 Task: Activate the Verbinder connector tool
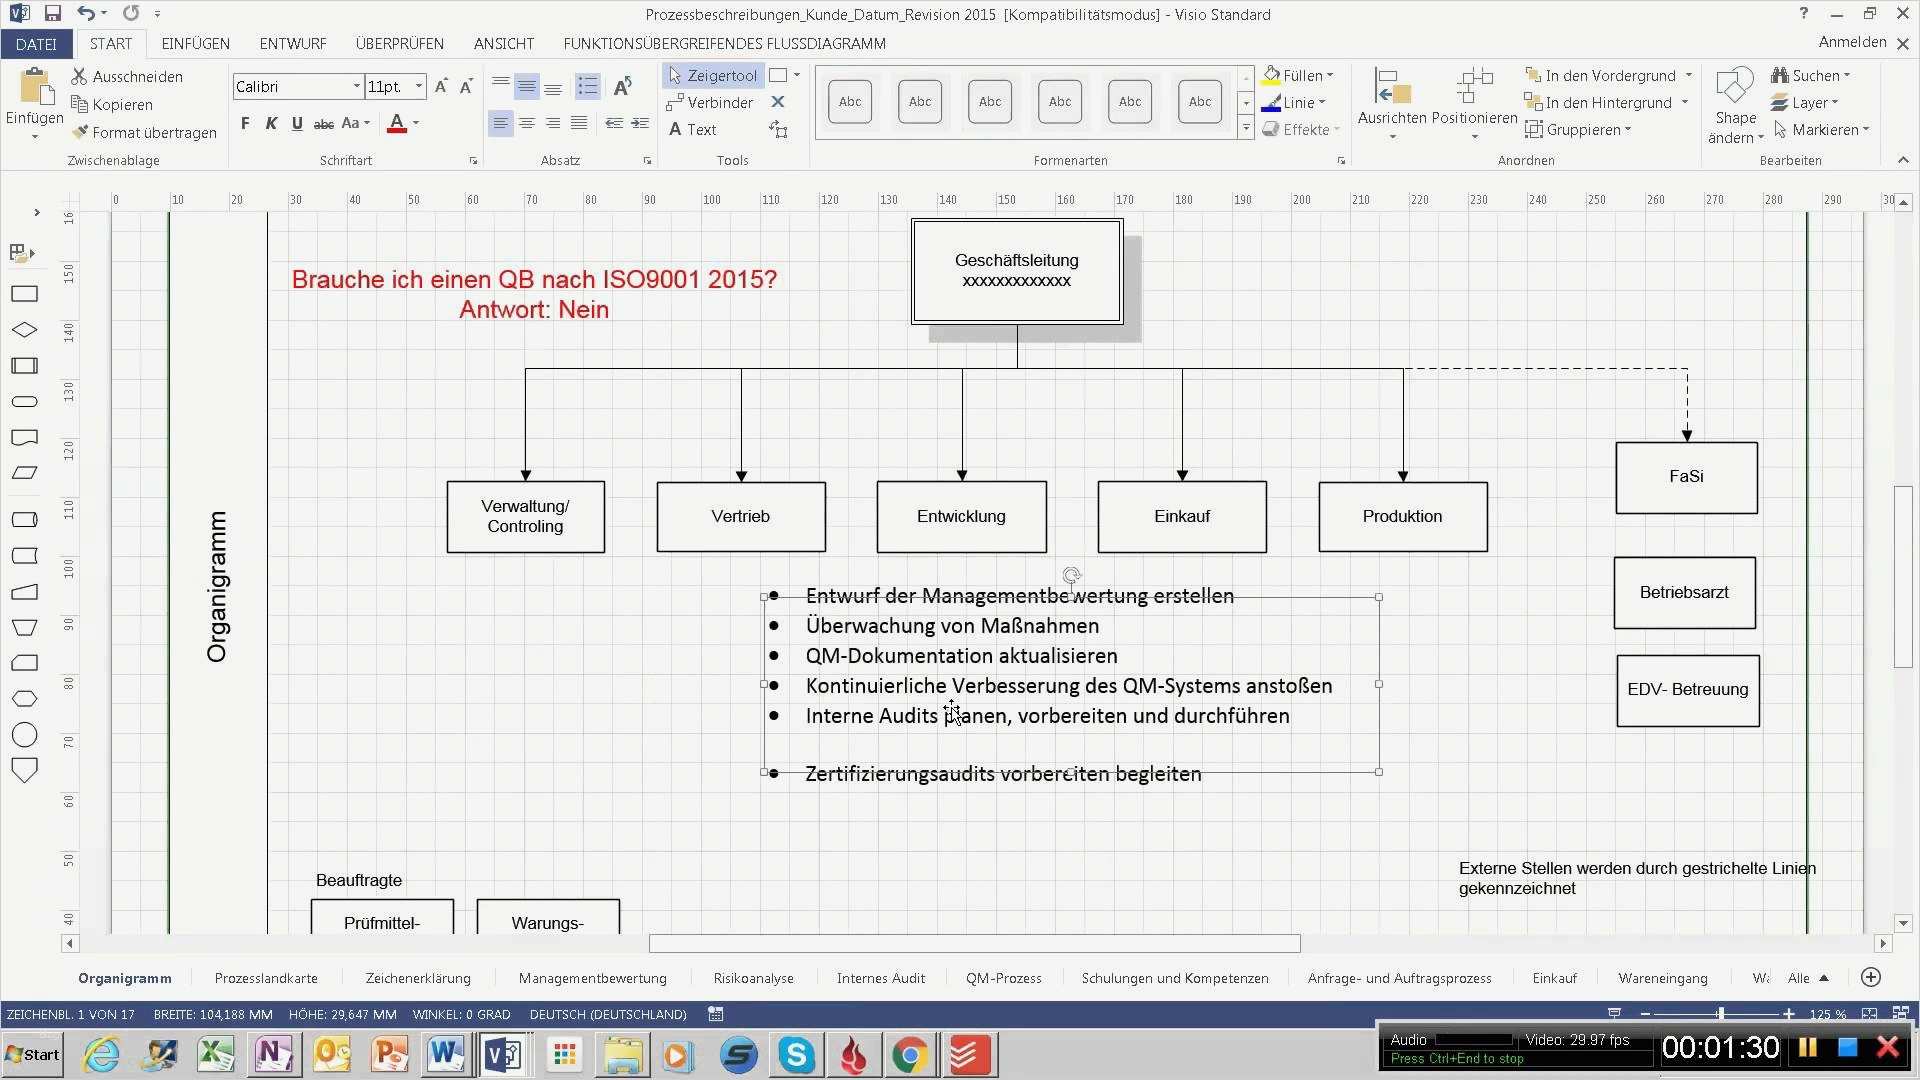tap(710, 103)
